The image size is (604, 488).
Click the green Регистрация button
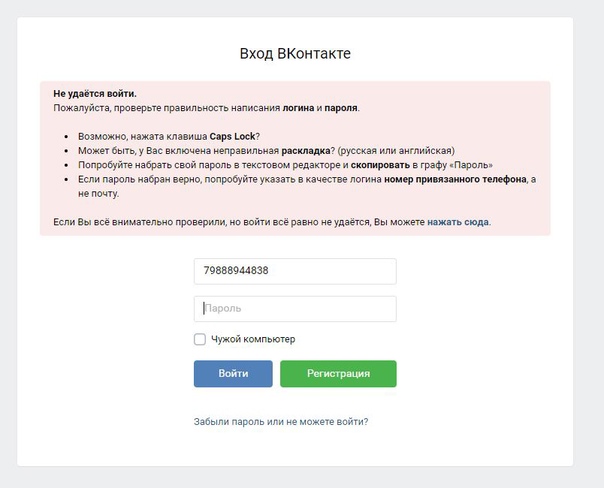338,374
